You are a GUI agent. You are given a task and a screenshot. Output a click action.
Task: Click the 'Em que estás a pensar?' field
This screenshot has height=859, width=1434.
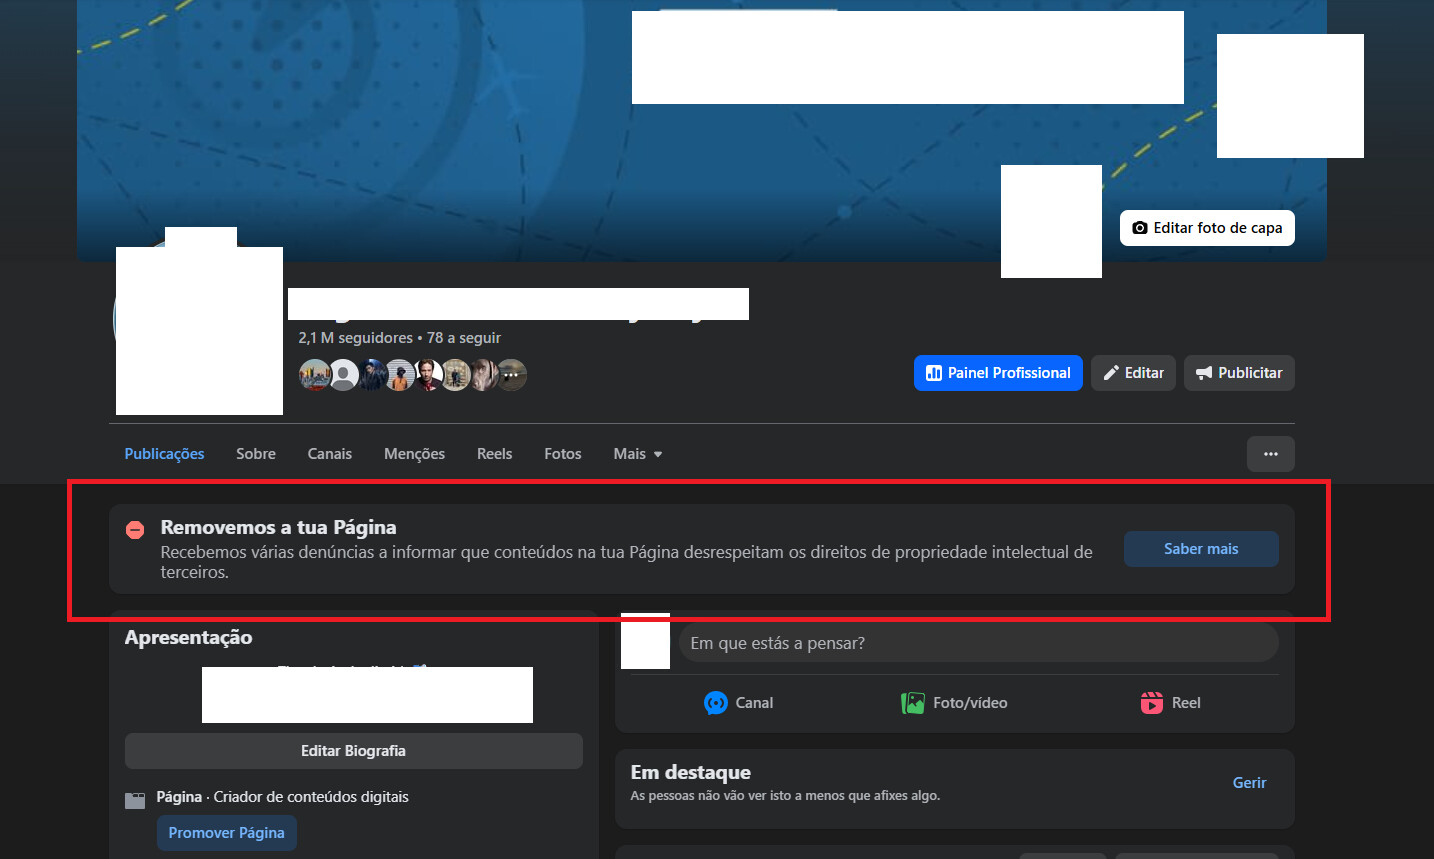pyautogui.click(x=978, y=643)
